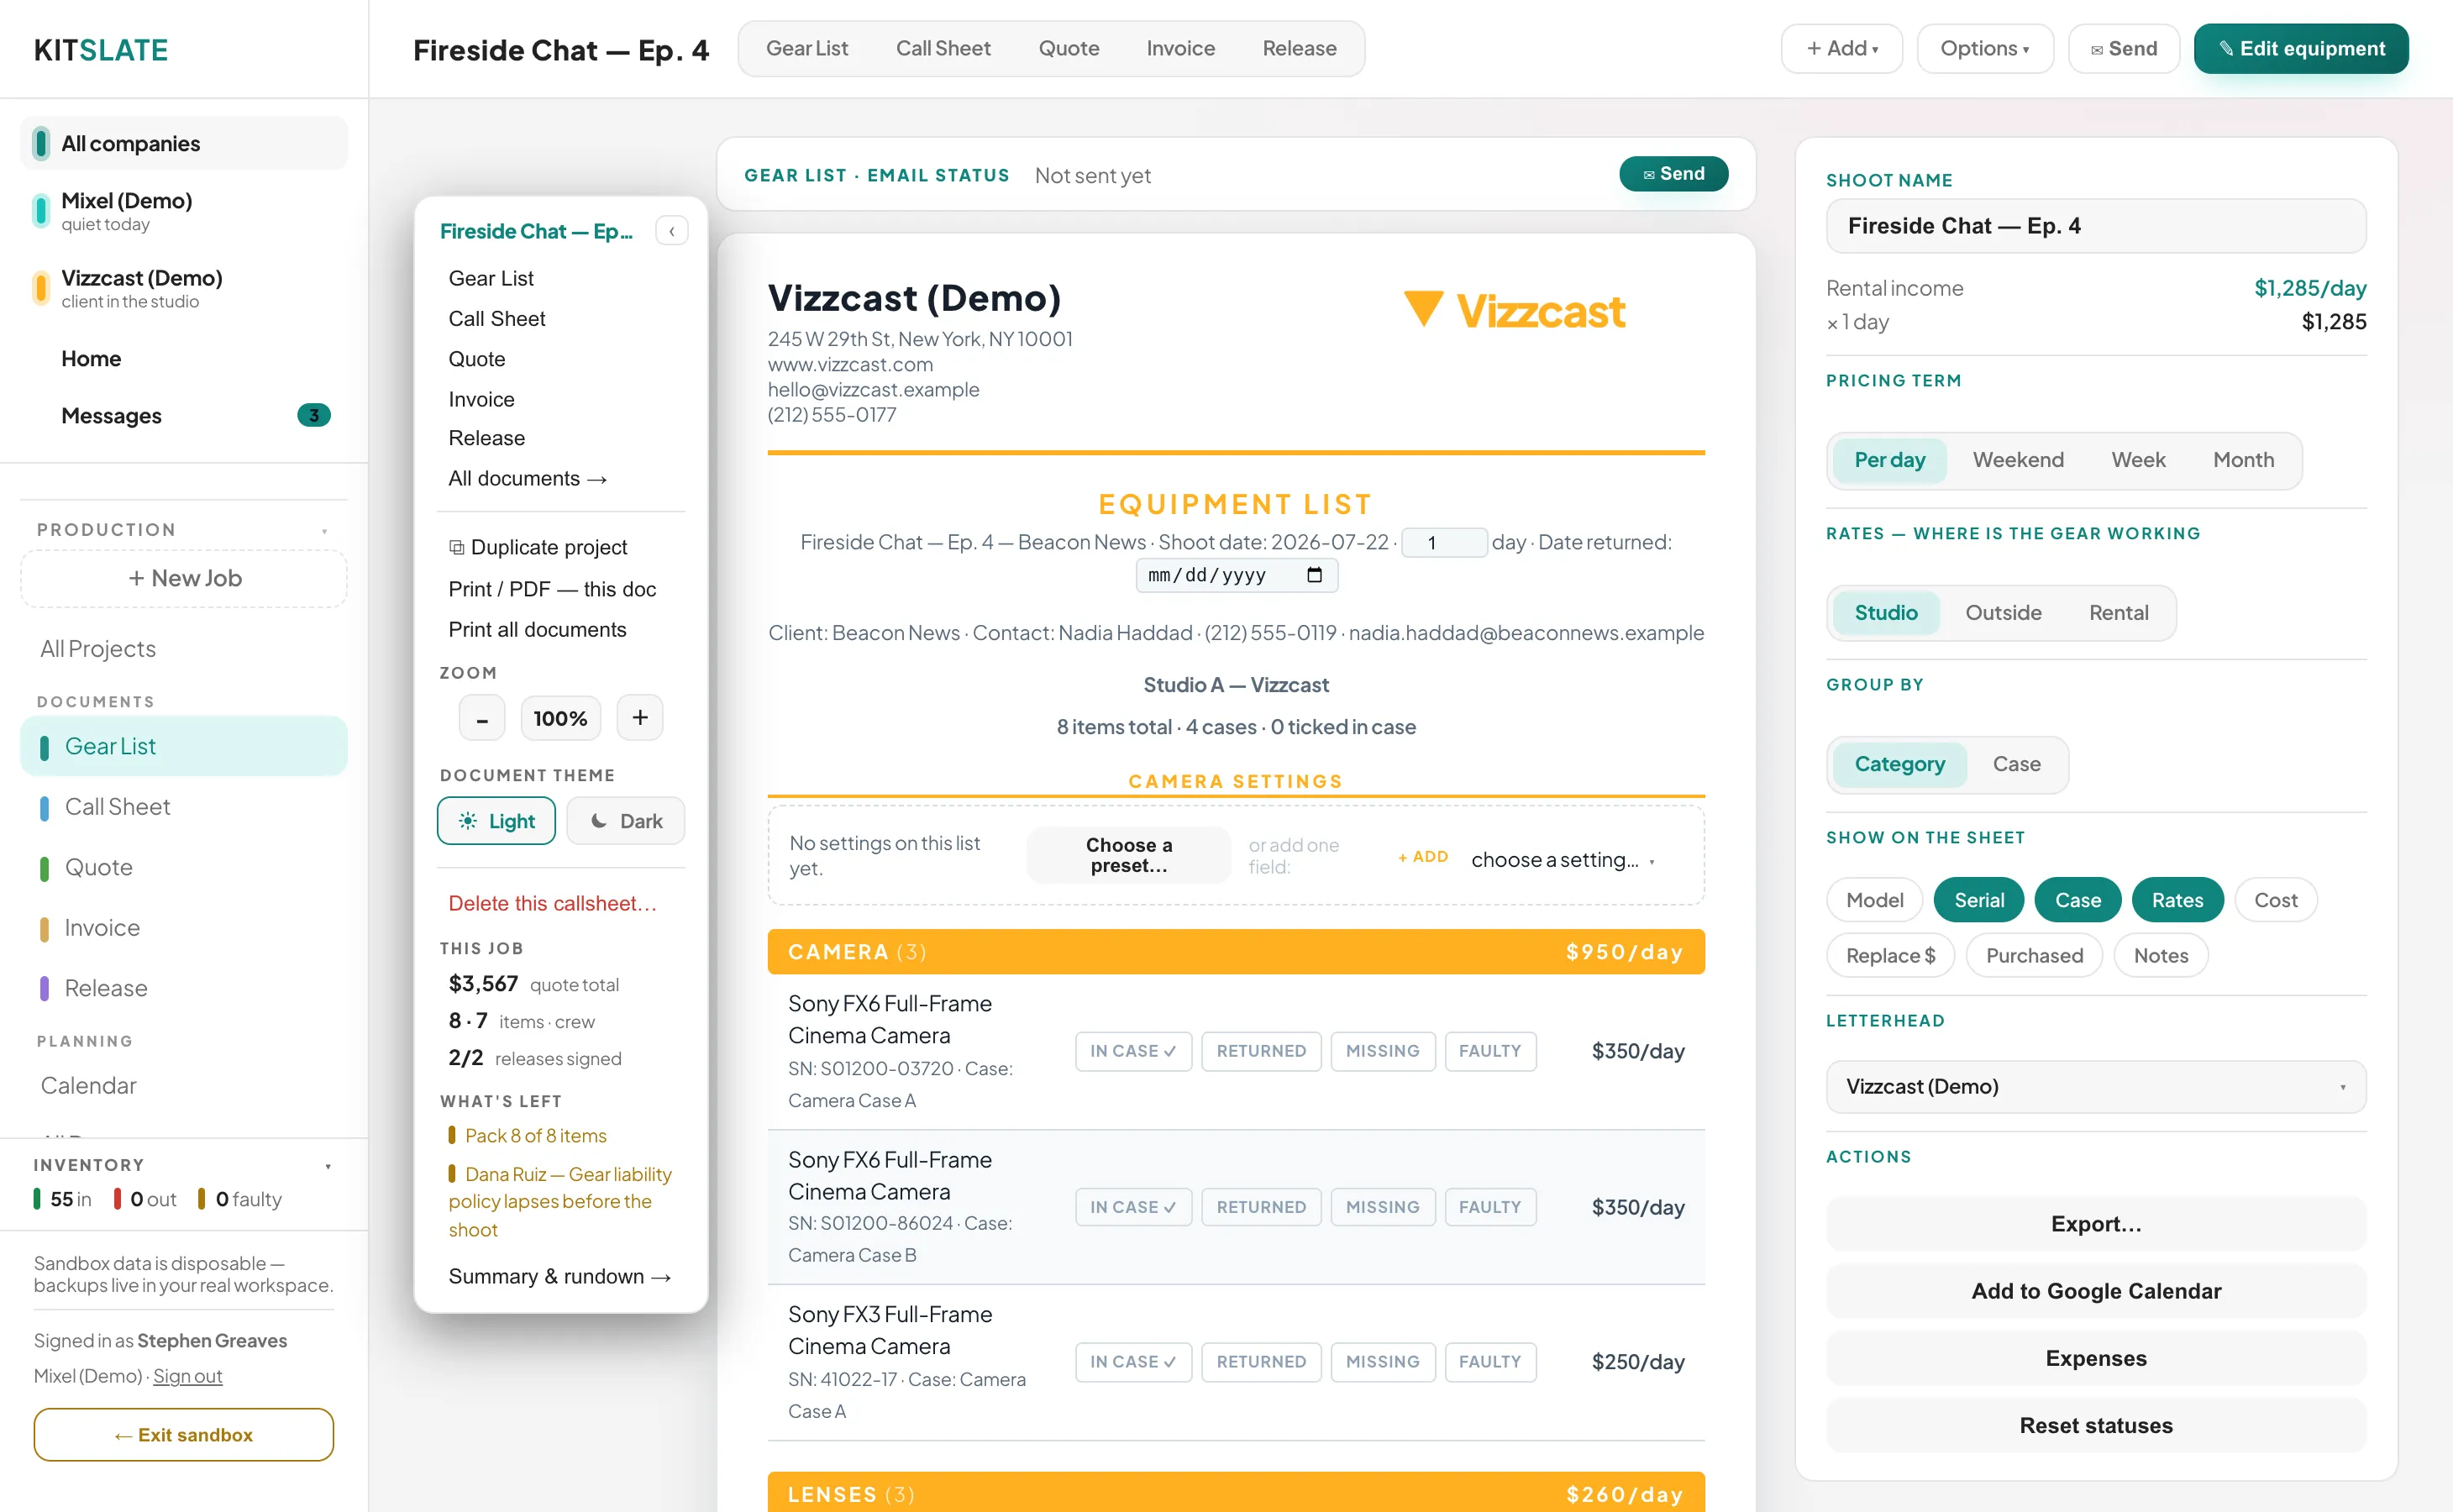Mark first Sony FX6 S01200-03720 as In Case
This screenshot has width=2453, height=1512.
pyautogui.click(x=1133, y=1051)
